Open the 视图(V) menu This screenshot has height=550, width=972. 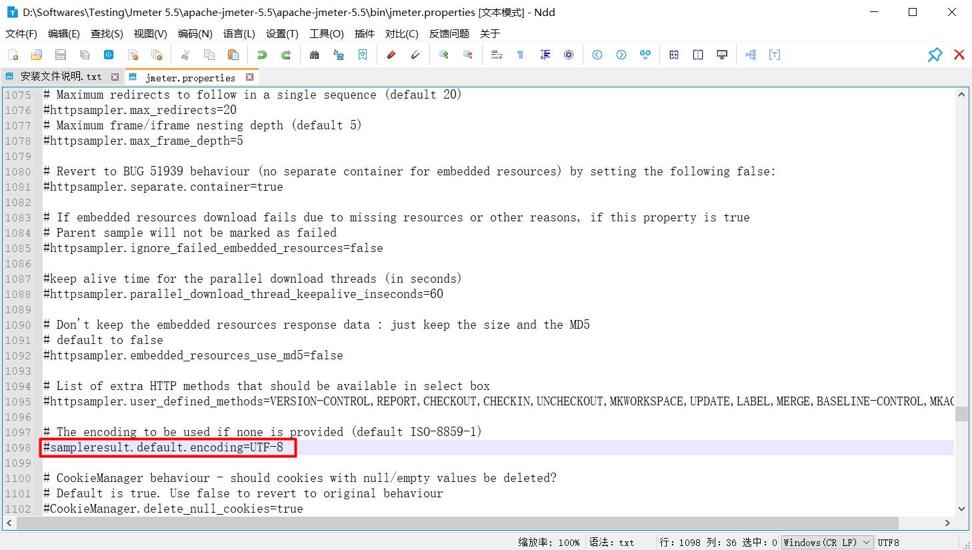pyautogui.click(x=151, y=33)
